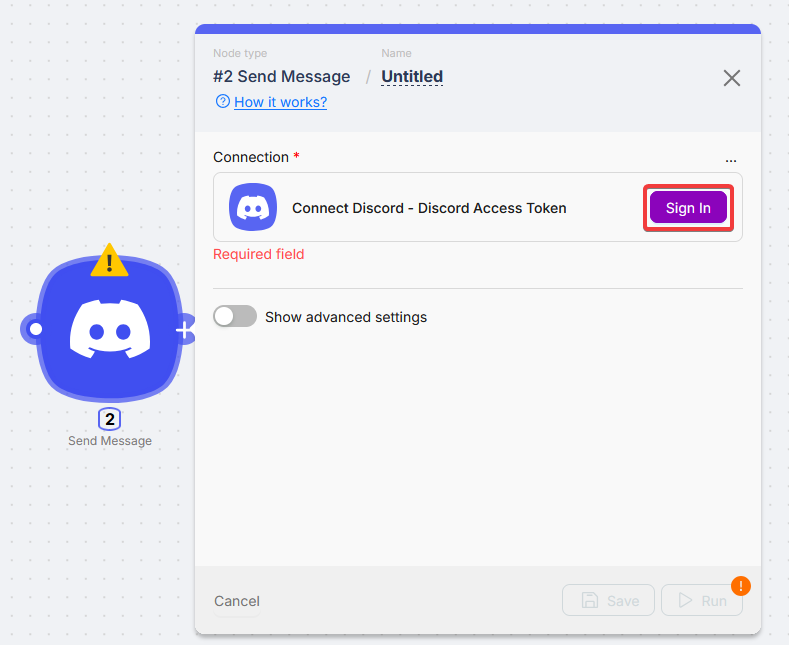Open the How it works link

[280, 102]
